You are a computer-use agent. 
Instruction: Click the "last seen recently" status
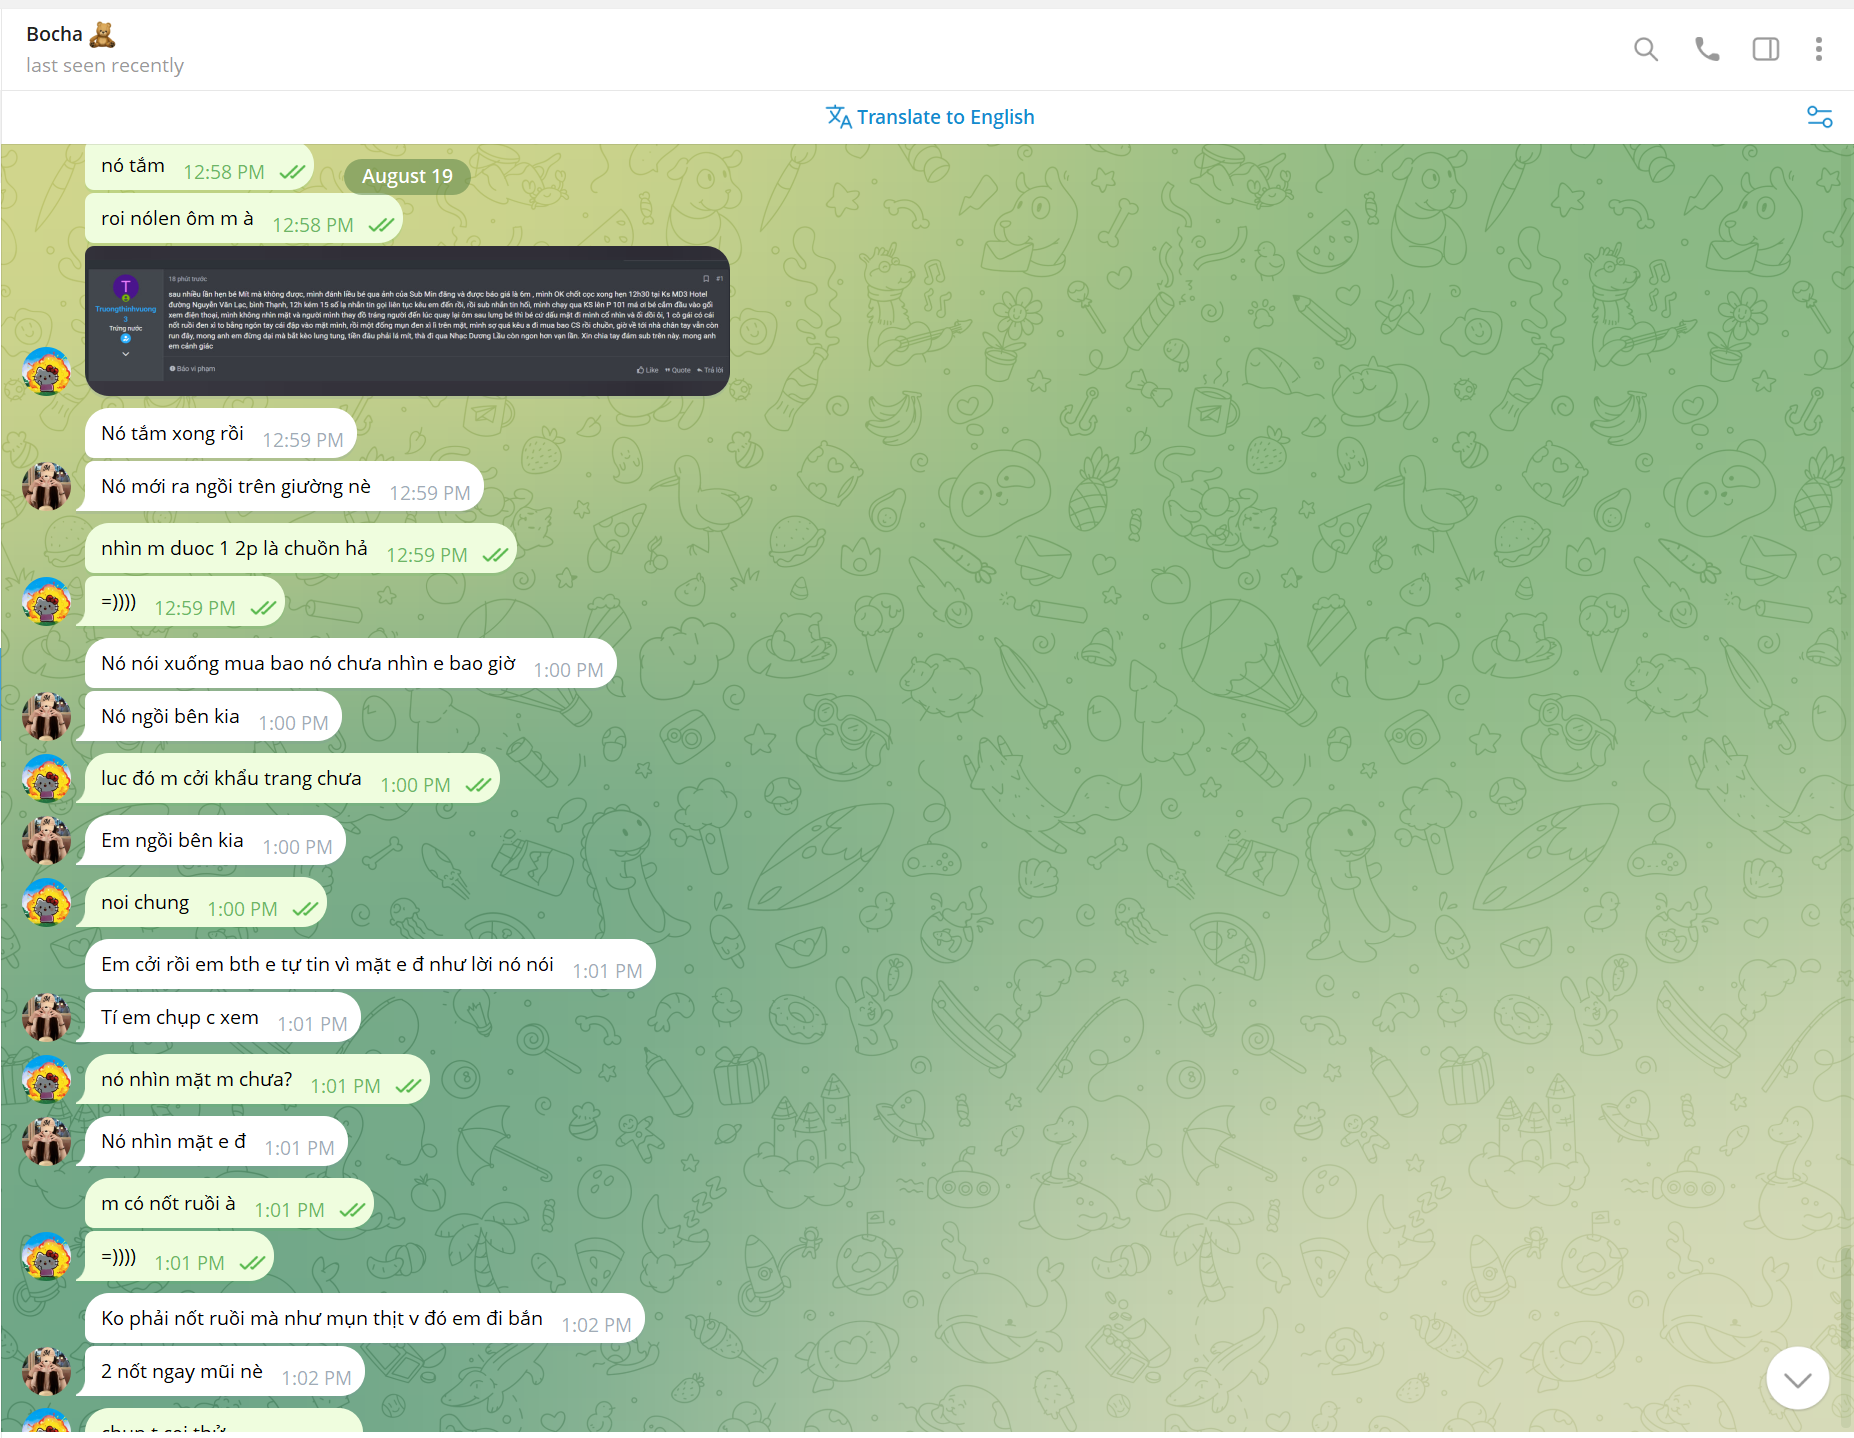(x=105, y=66)
